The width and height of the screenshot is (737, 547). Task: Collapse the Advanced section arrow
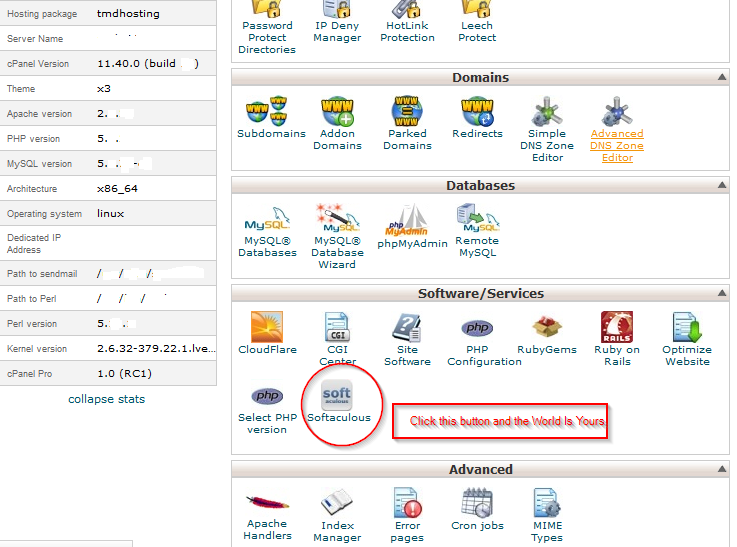coord(722,469)
